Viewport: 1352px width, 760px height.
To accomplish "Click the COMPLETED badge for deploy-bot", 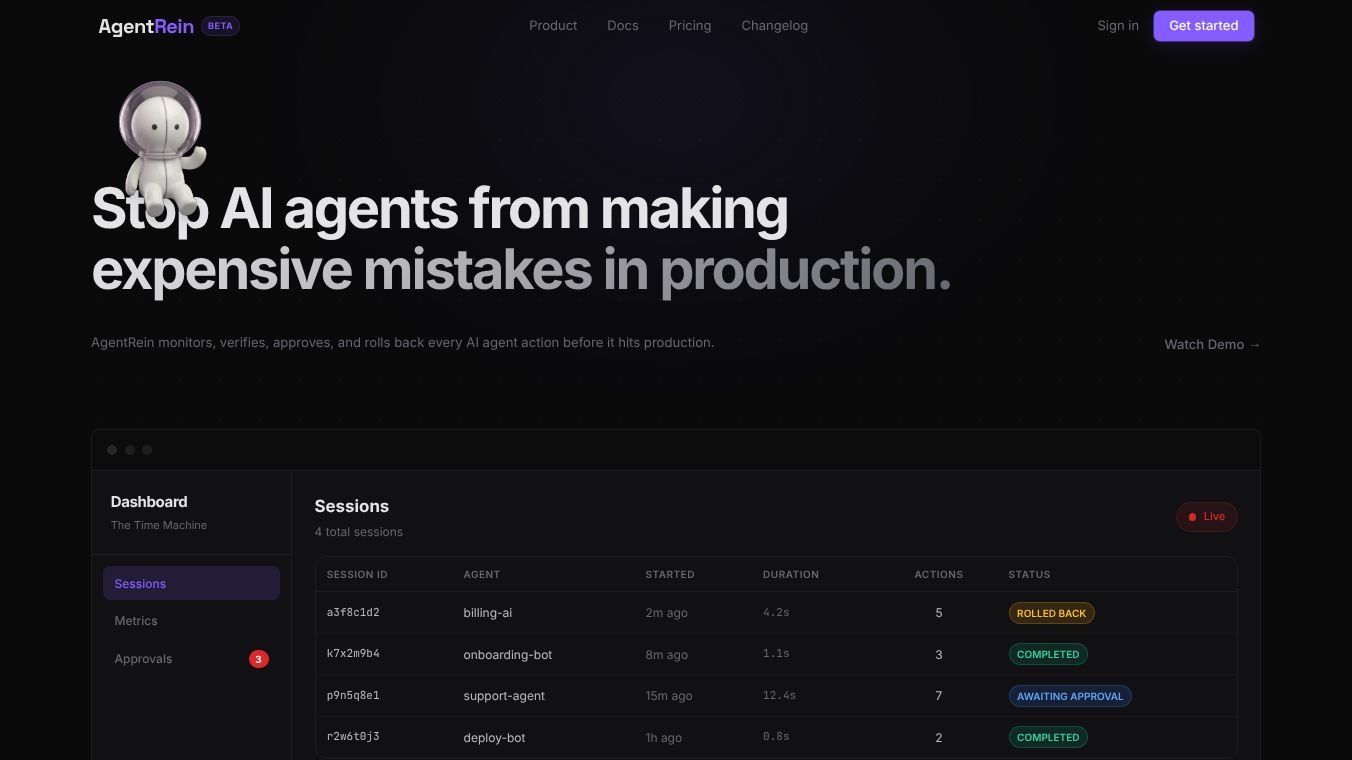I will point(1048,737).
